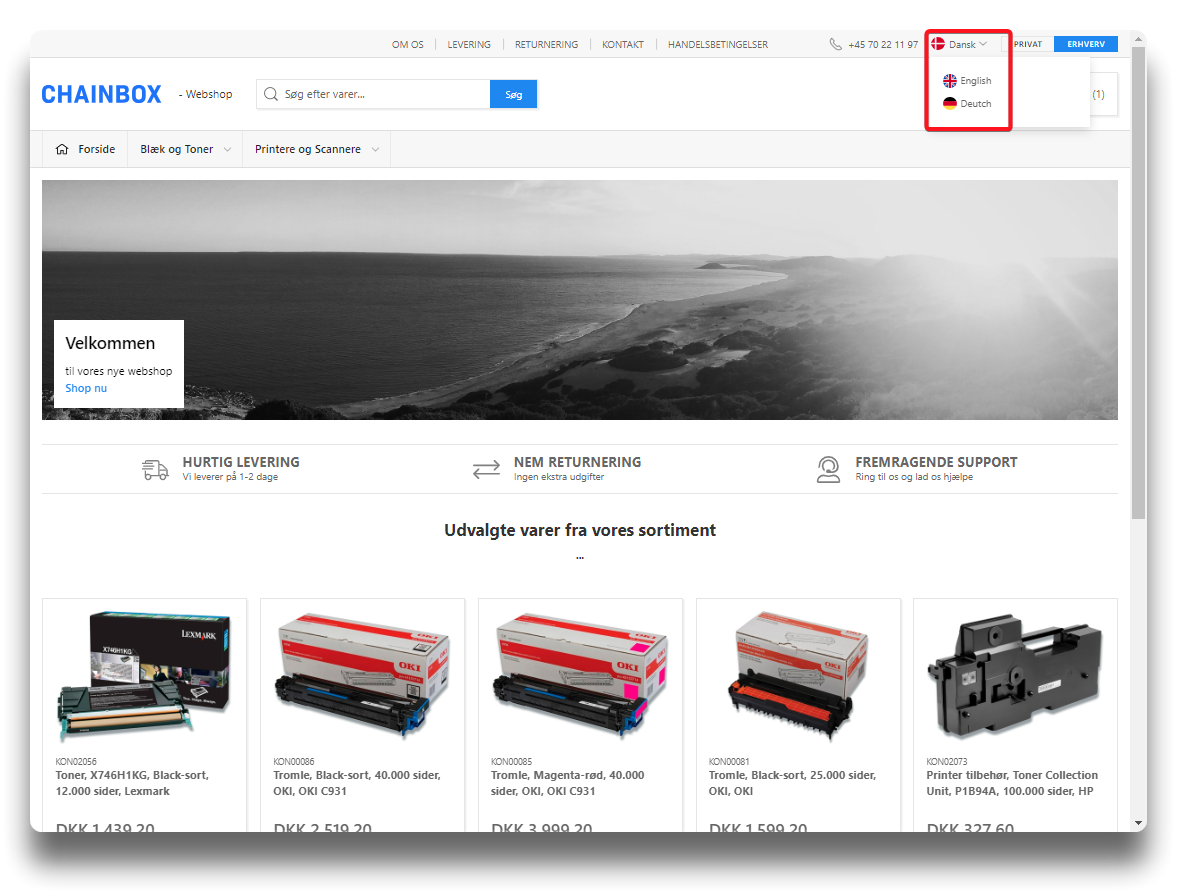1177x894 pixels.
Task: Select the UK flag for English
Action: click(950, 81)
